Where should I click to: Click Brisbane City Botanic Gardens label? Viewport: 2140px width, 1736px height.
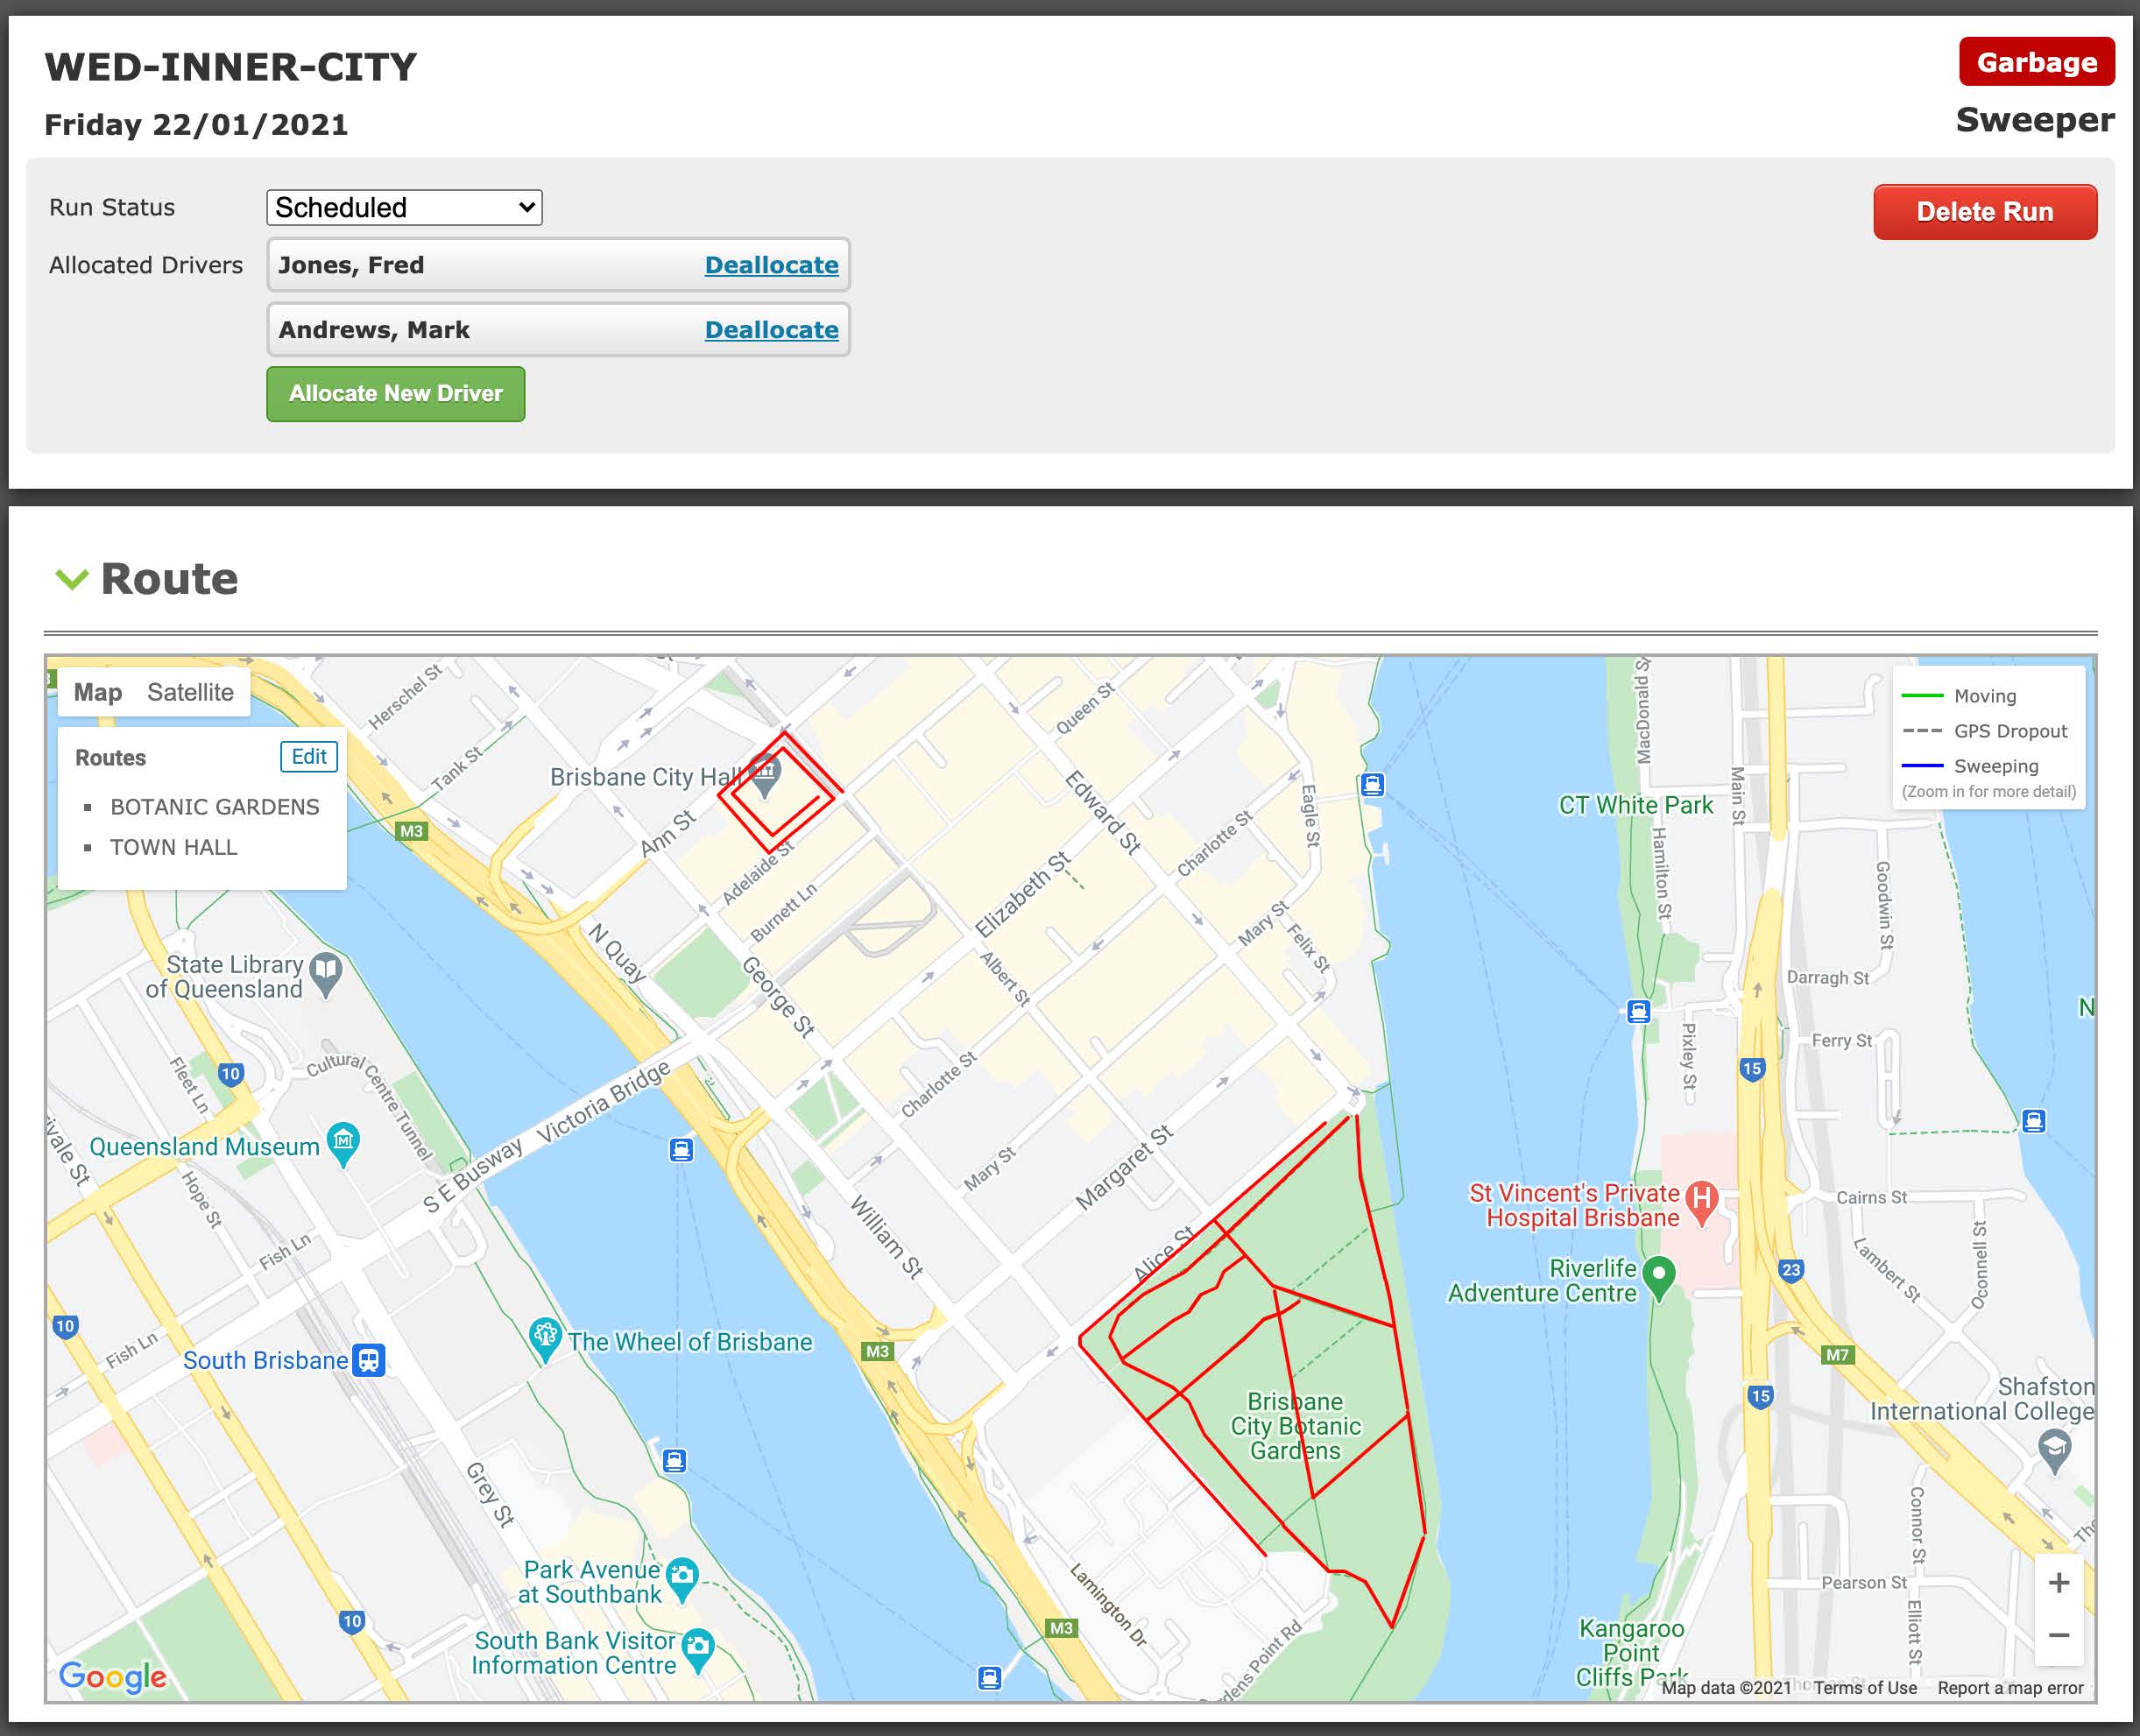(x=1295, y=1426)
